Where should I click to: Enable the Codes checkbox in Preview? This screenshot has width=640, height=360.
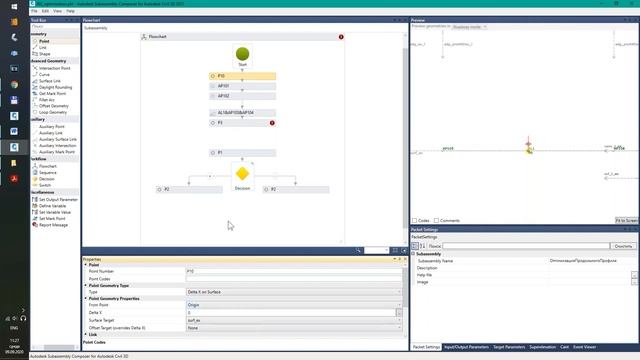tap(415, 220)
